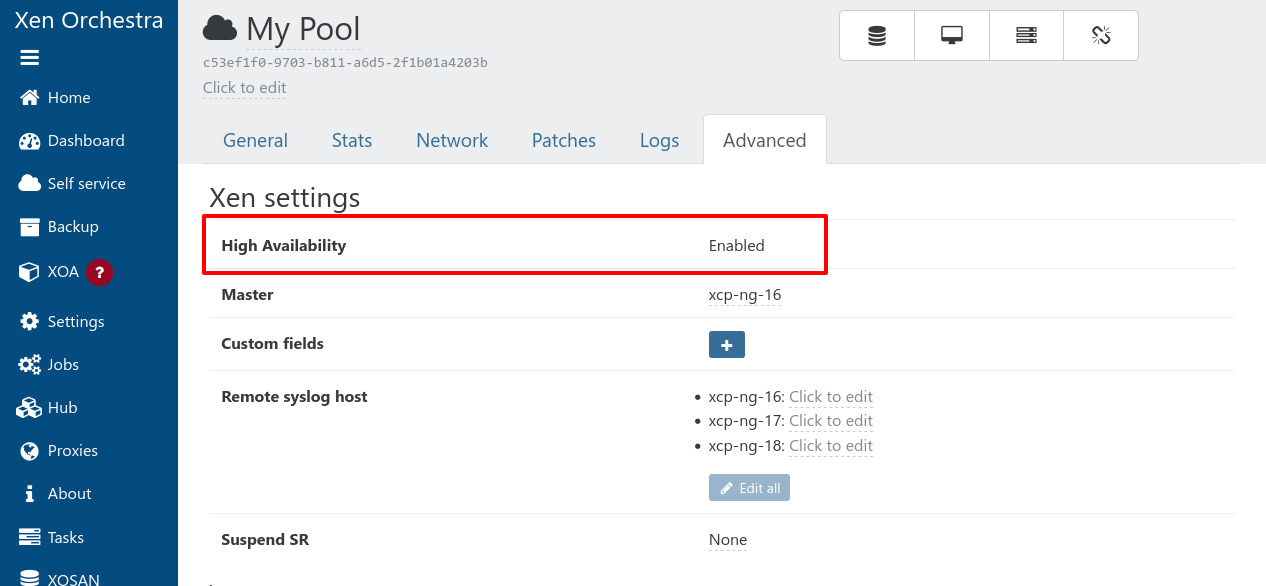1266x586 pixels.
Task: Edit the pool description text
Action: (244, 88)
